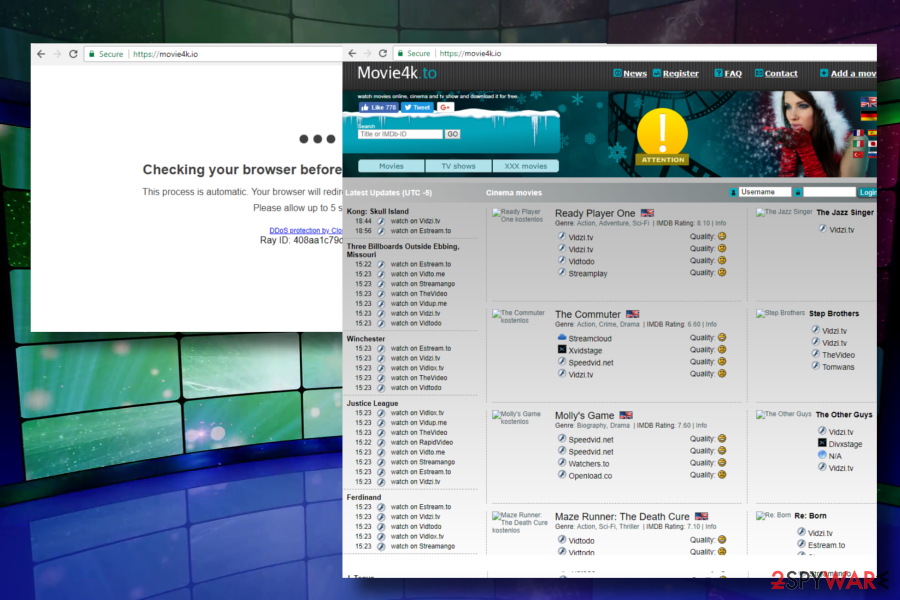
Task: Click the French flag language icon
Action: point(859,132)
